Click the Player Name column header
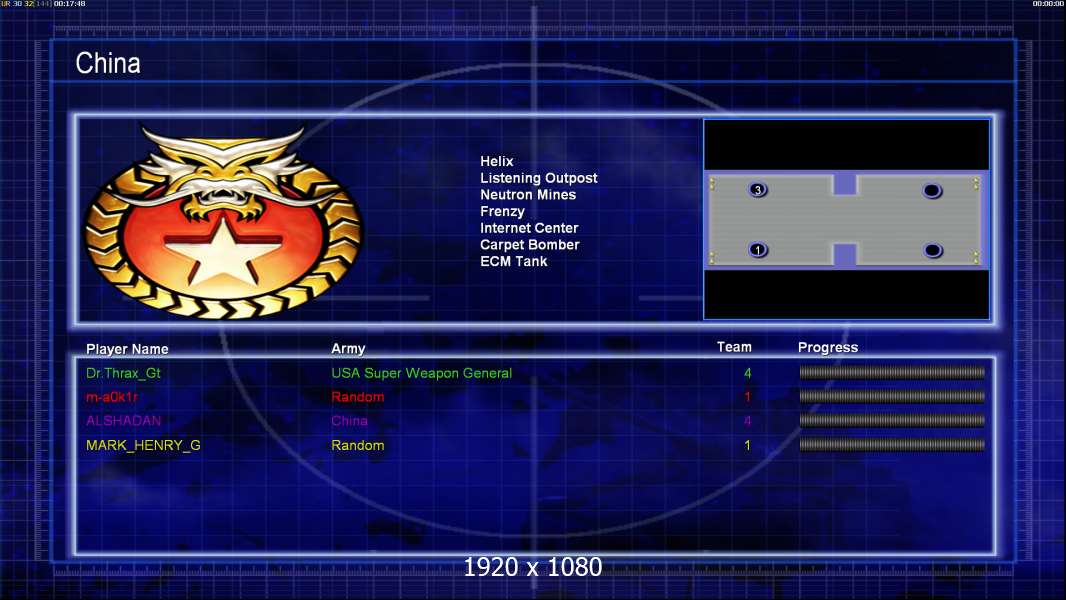This screenshot has height=600, width=1066. click(x=127, y=349)
